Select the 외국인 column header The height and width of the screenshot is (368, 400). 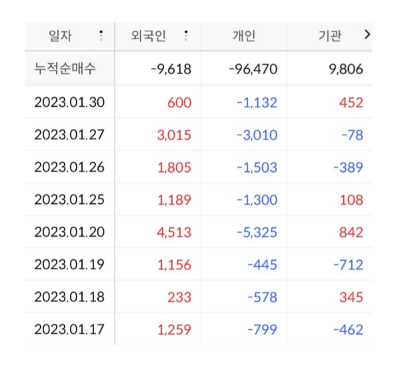coord(148,36)
